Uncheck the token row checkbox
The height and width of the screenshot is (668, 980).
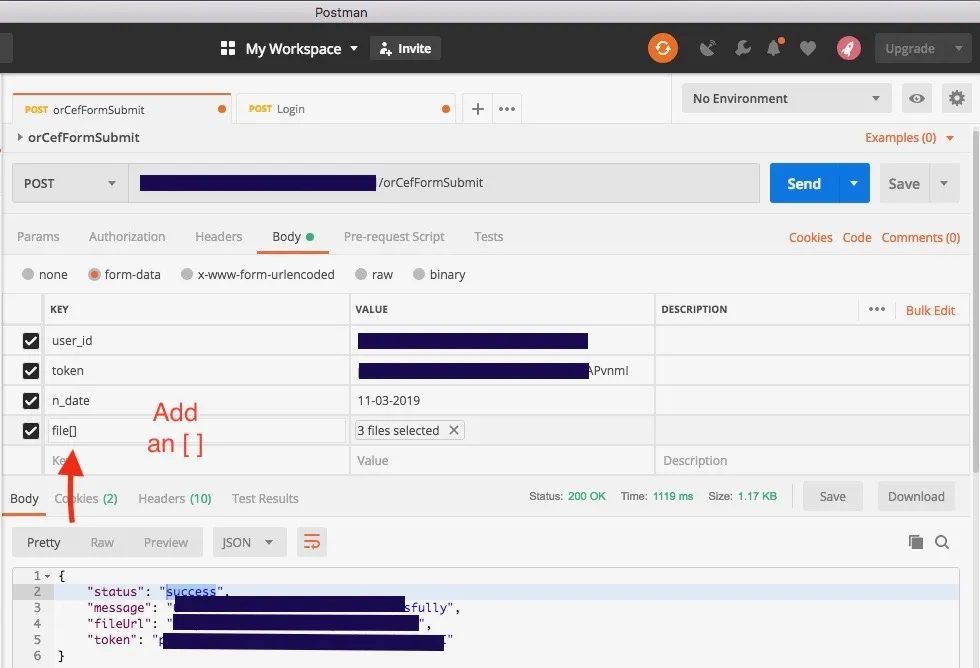[31, 371]
